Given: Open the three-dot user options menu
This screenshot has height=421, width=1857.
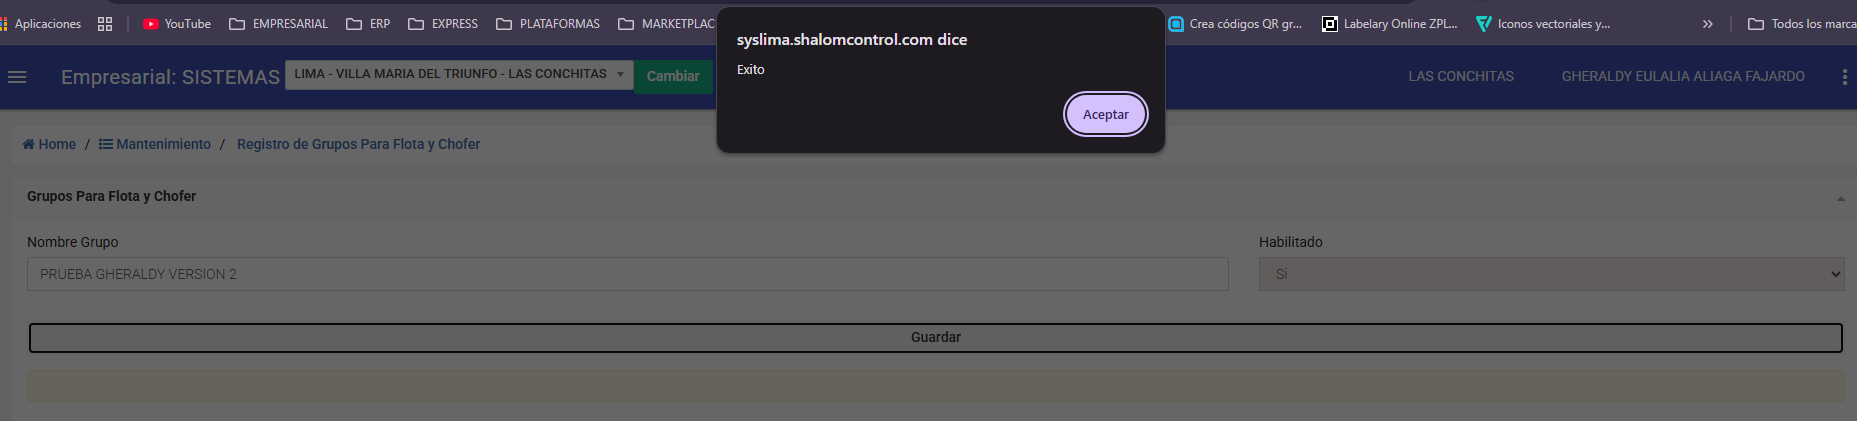Looking at the screenshot, I should pyautogui.click(x=1844, y=77).
